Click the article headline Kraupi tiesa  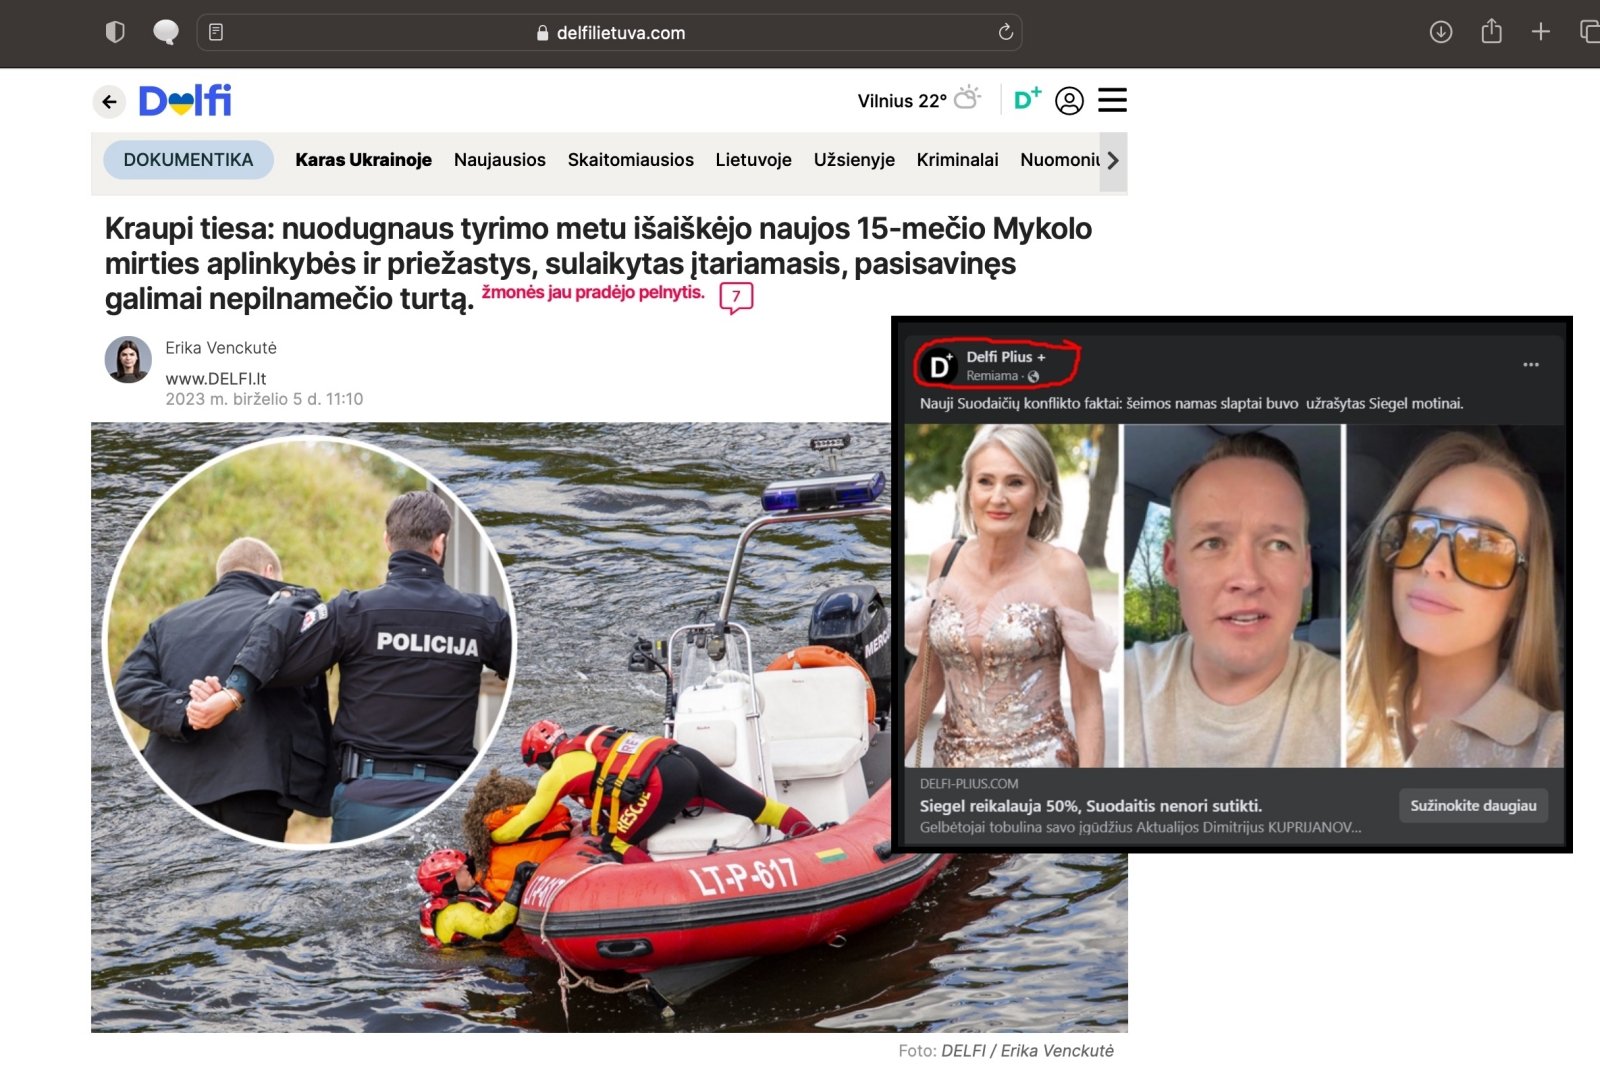coord(598,263)
